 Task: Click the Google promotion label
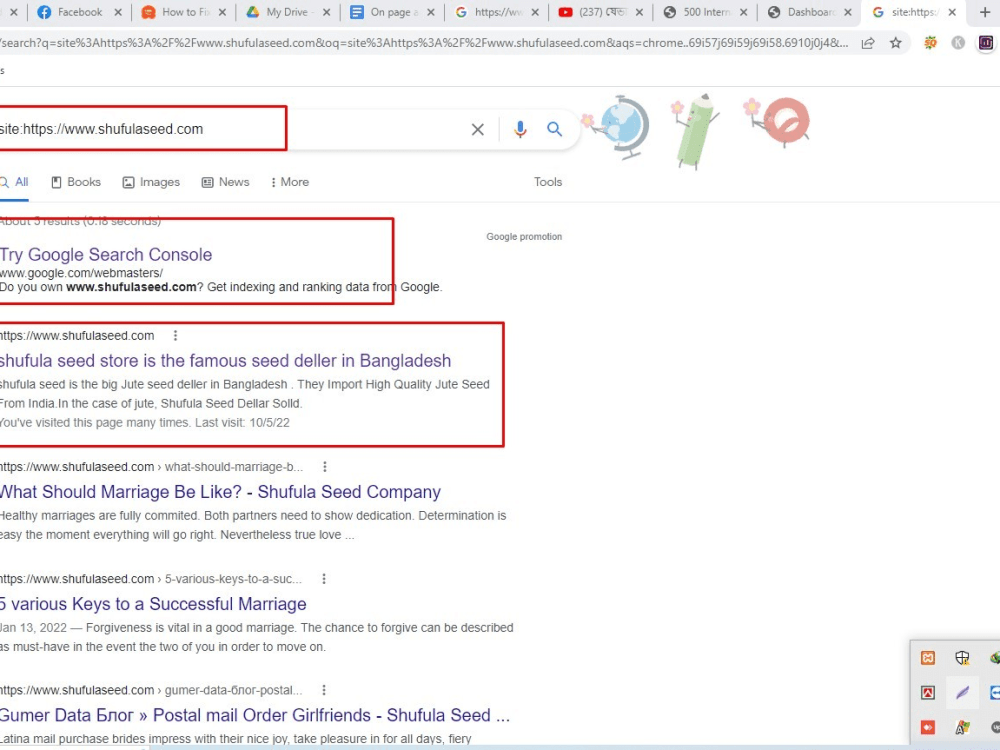pos(524,237)
